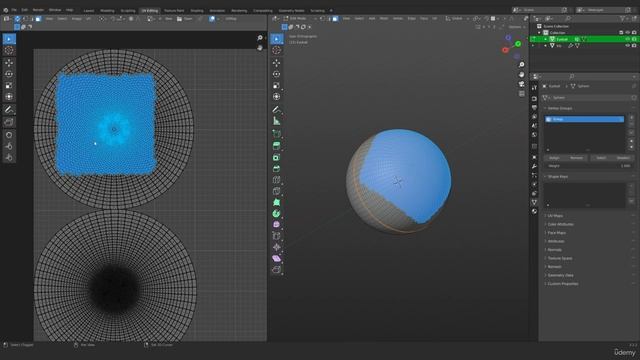The width and height of the screenshot is (640, 360).
Task: Open the Edit Mode dropdown
Action: tap(300, 18)
